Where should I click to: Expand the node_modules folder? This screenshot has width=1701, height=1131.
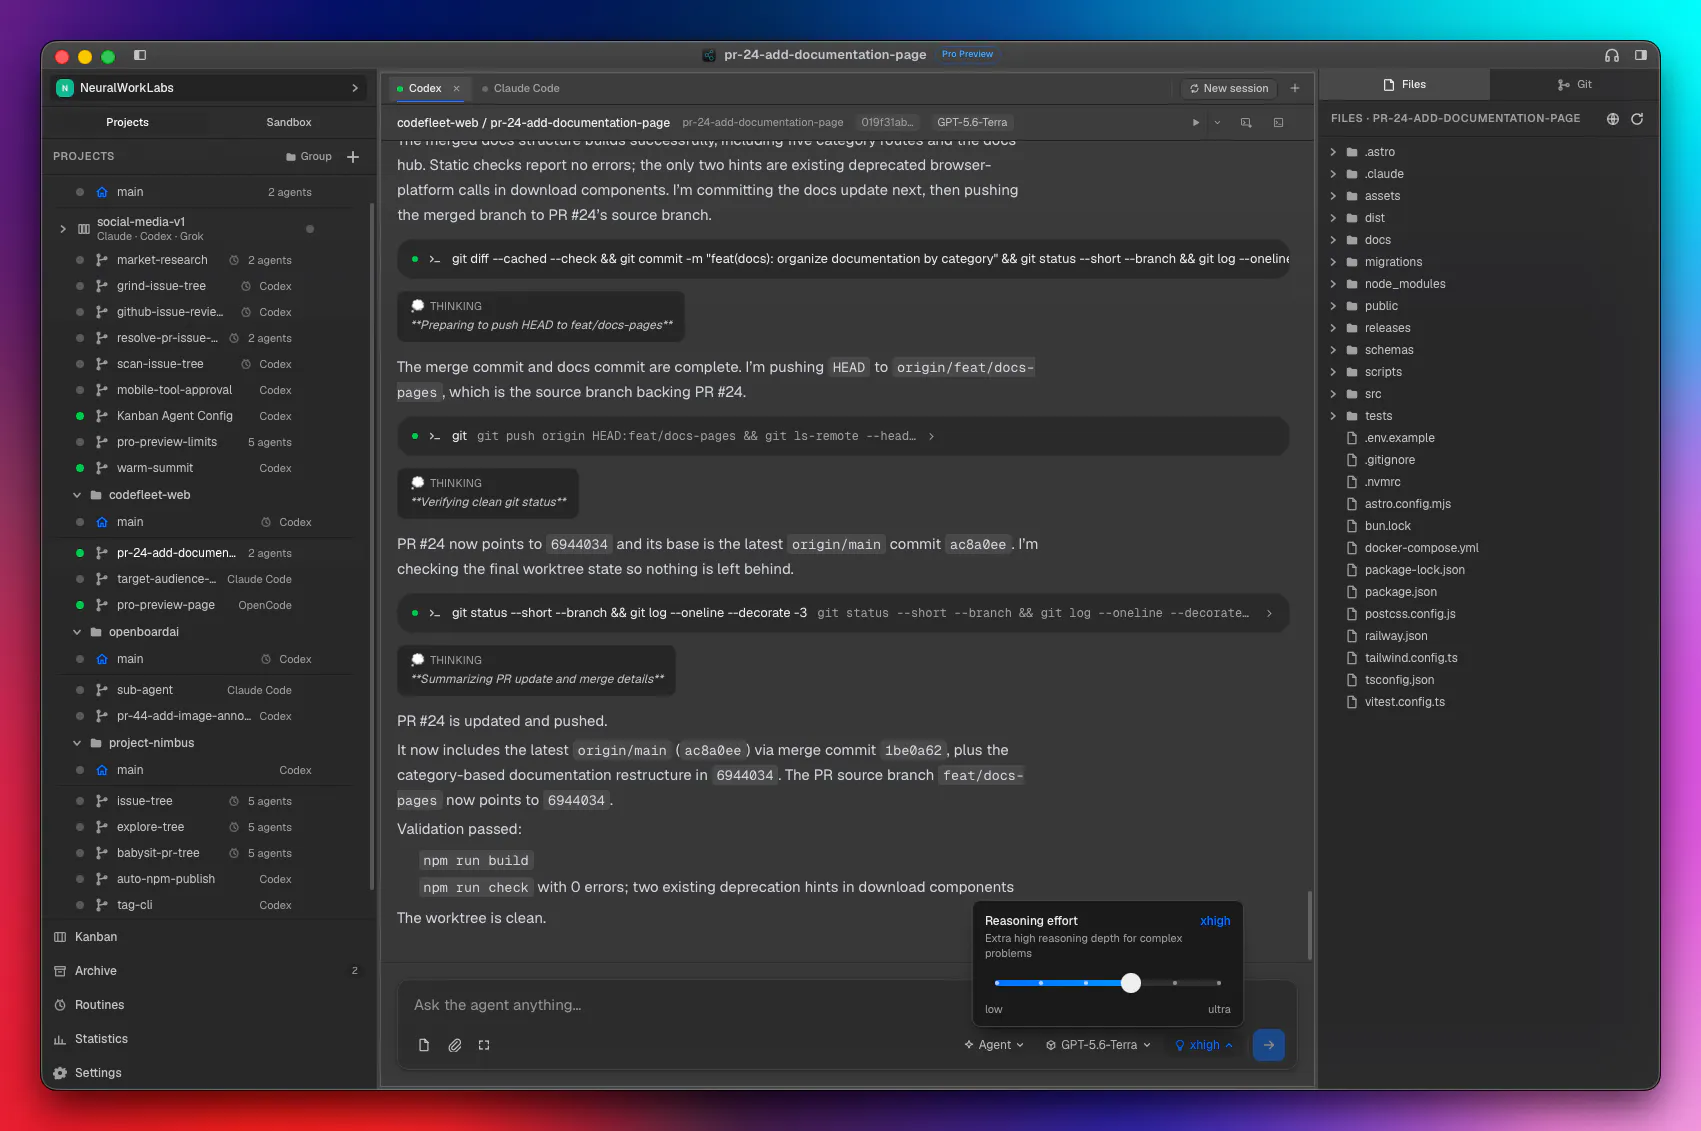coord(1333,284)
